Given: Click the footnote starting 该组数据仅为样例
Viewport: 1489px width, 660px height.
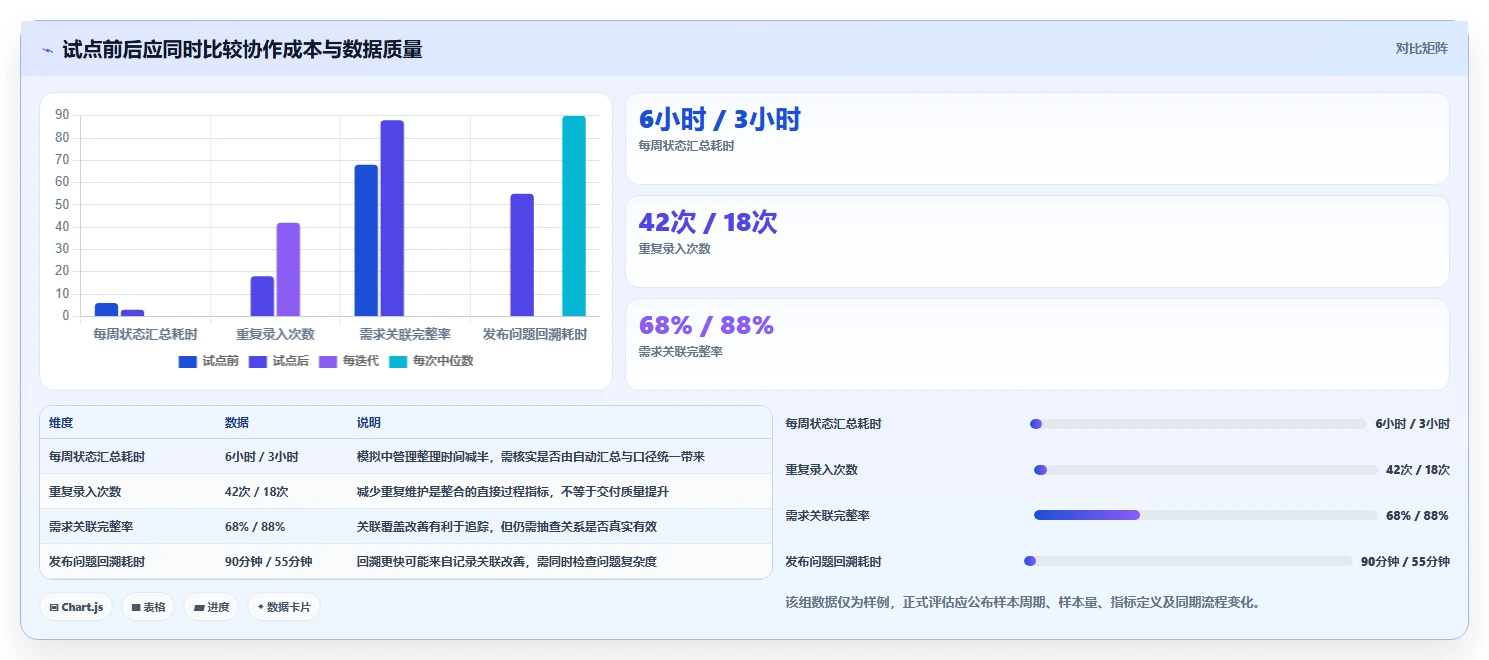Looking at the screenshot, I should click(x=1024, y=602).
